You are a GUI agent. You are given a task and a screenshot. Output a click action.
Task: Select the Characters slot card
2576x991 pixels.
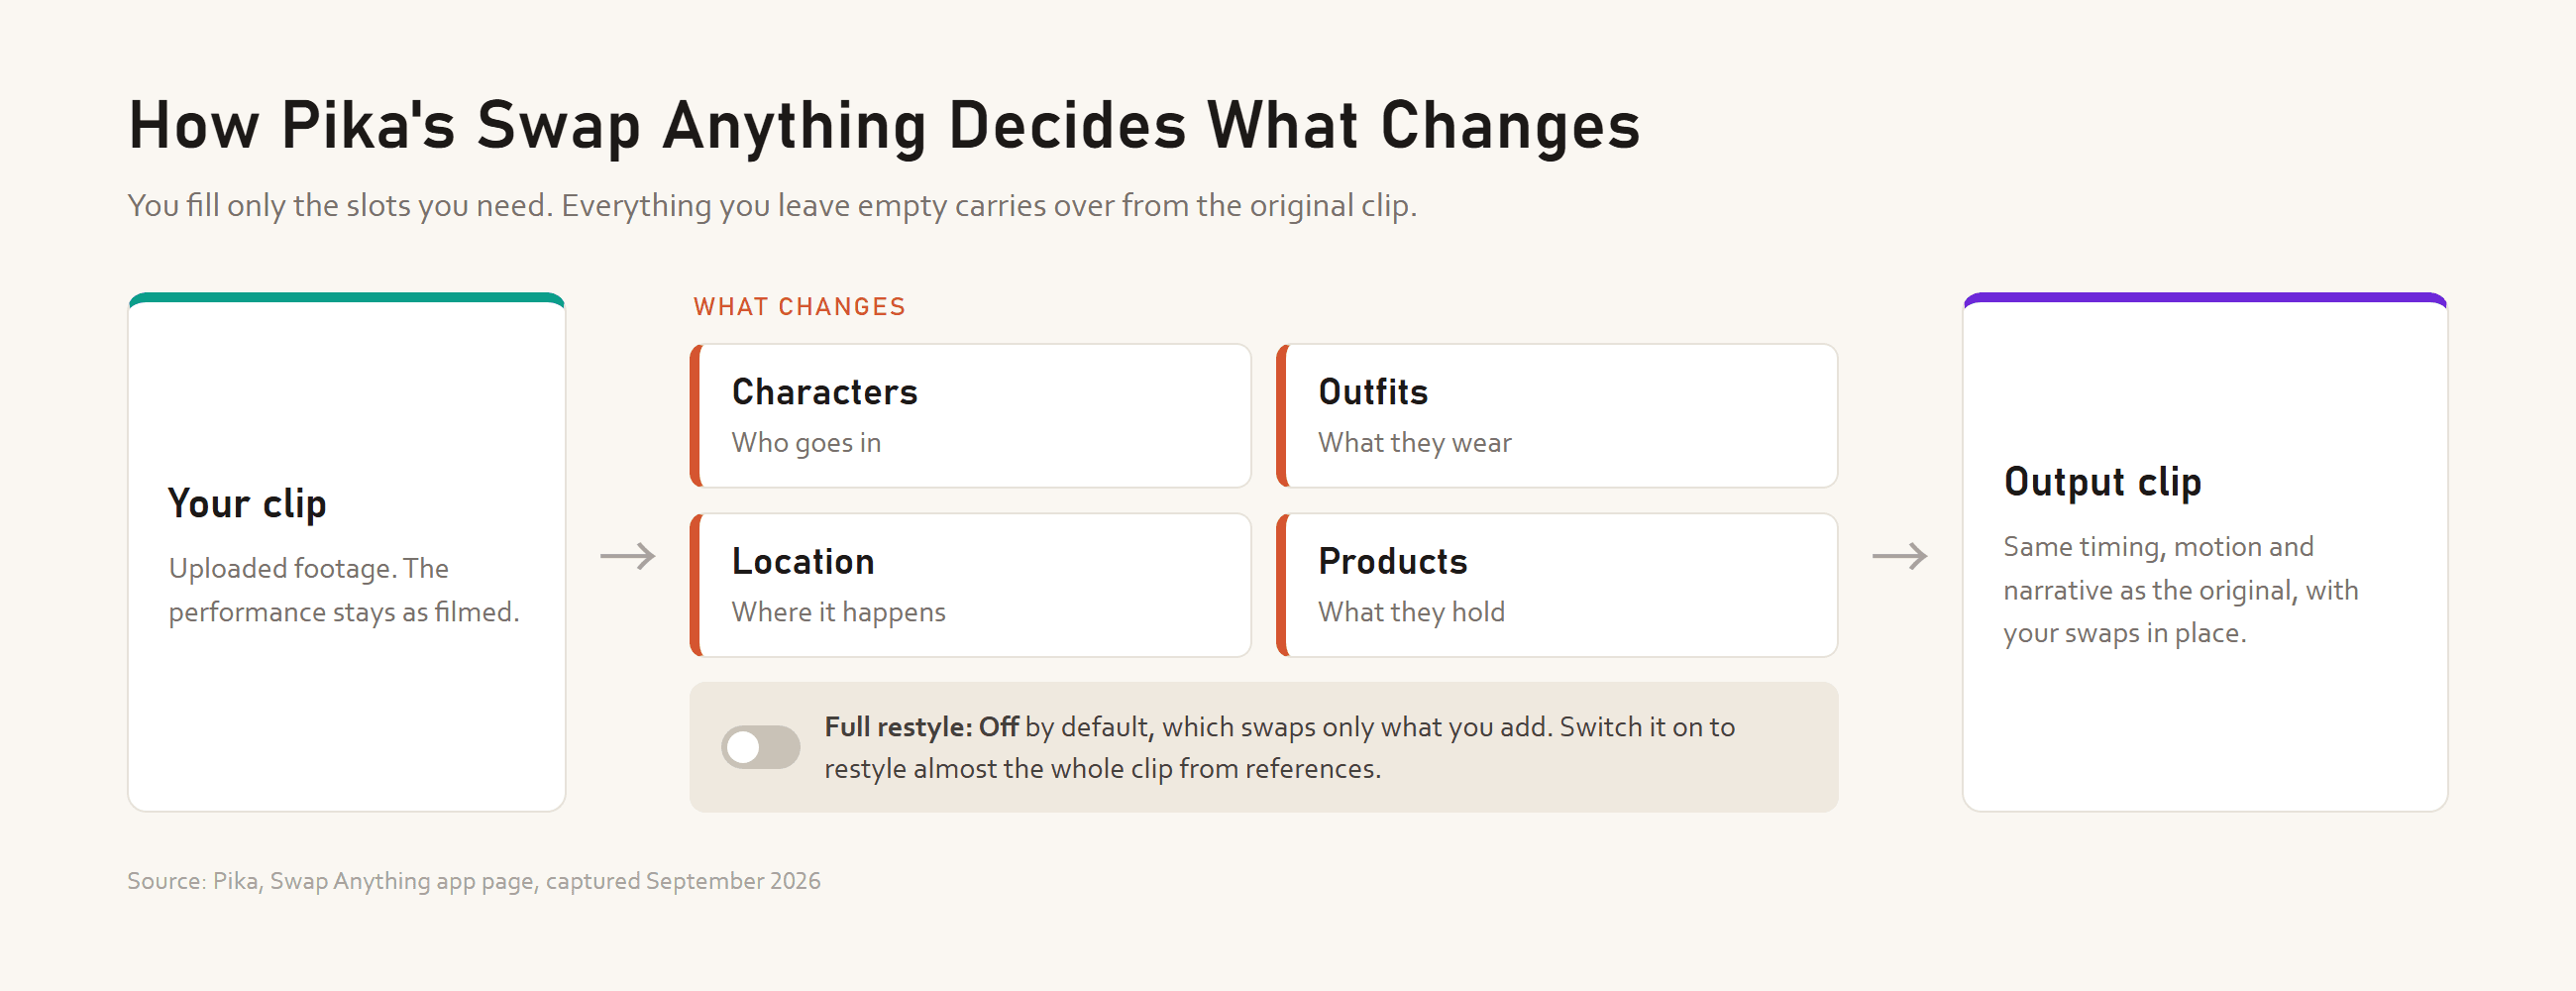click(970, 416)
